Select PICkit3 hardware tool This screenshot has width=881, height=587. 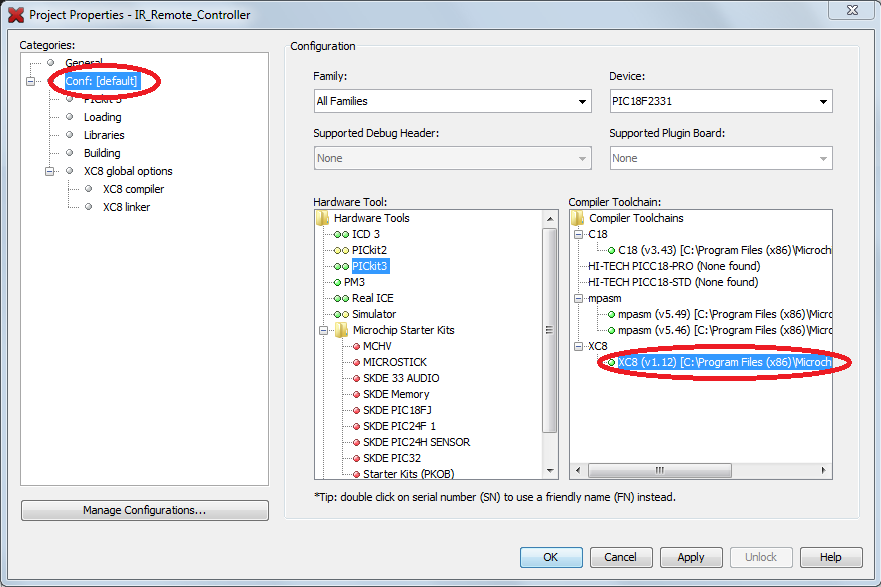370,266
